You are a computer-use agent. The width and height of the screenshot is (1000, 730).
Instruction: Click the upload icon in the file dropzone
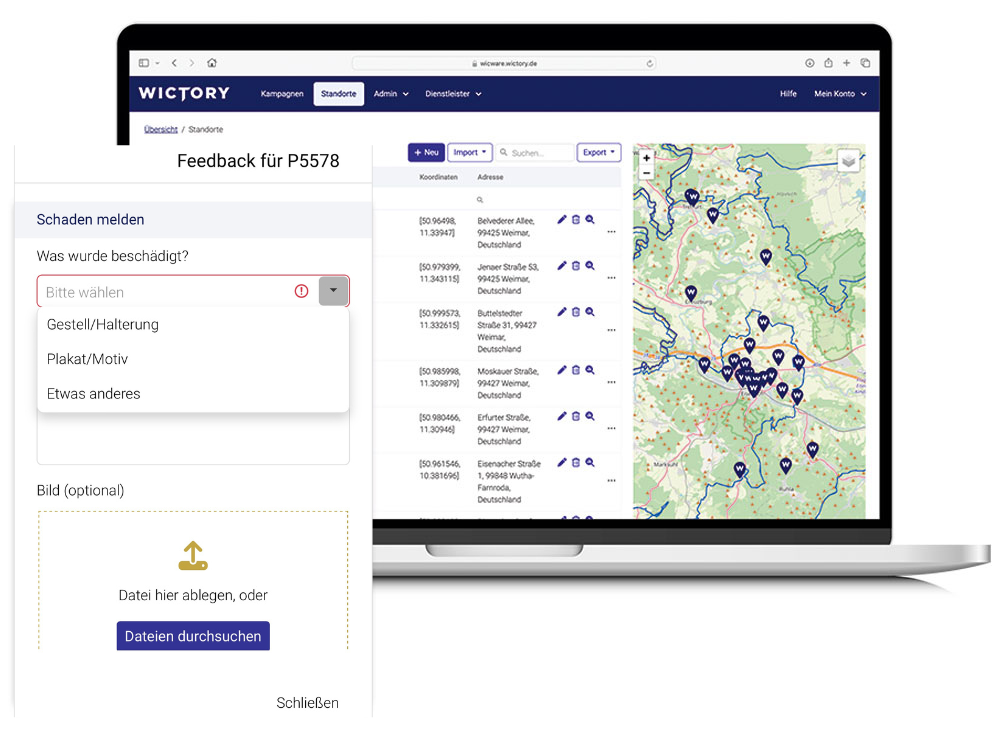pyautogui.click(x=193, y=556)
